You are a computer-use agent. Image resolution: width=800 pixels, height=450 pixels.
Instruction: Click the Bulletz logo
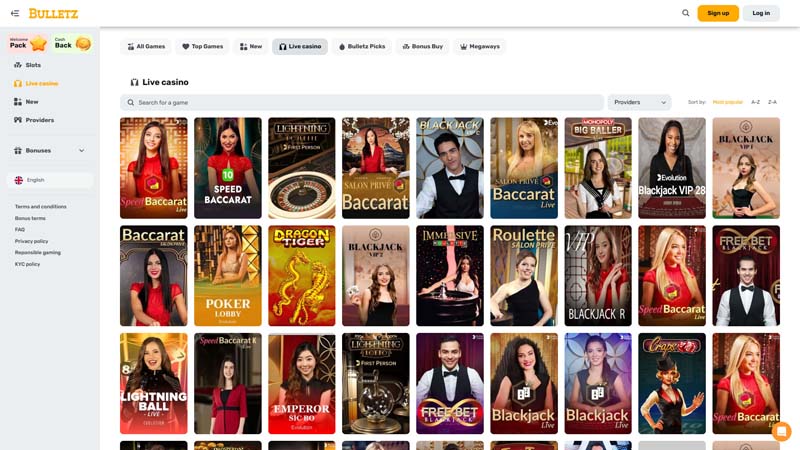pos(52,13)
